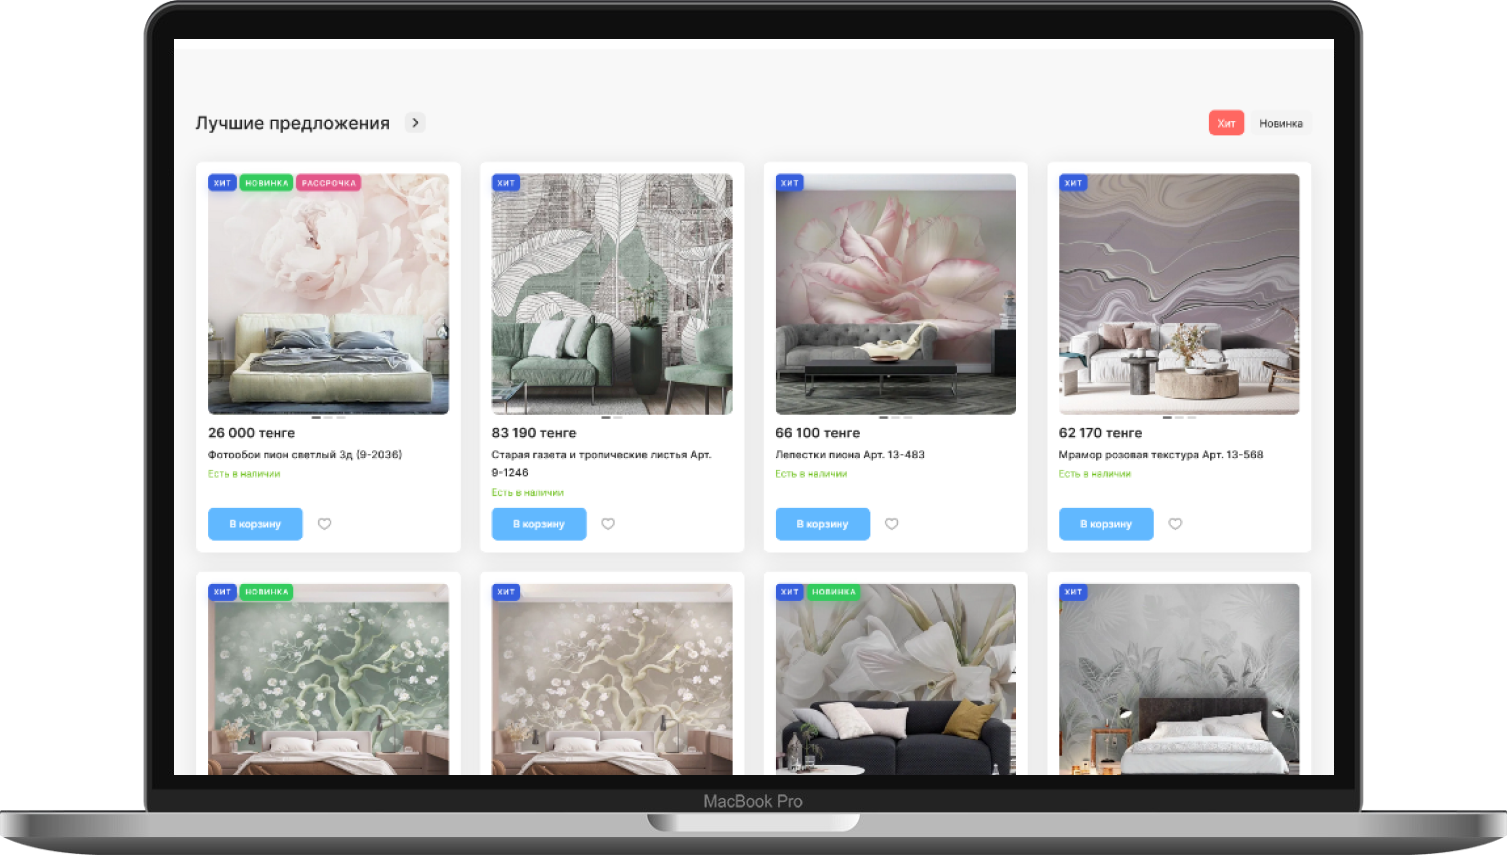Click the 66 100 тенге price
This screenshot has height=855, width=1507.
[818, 433]
